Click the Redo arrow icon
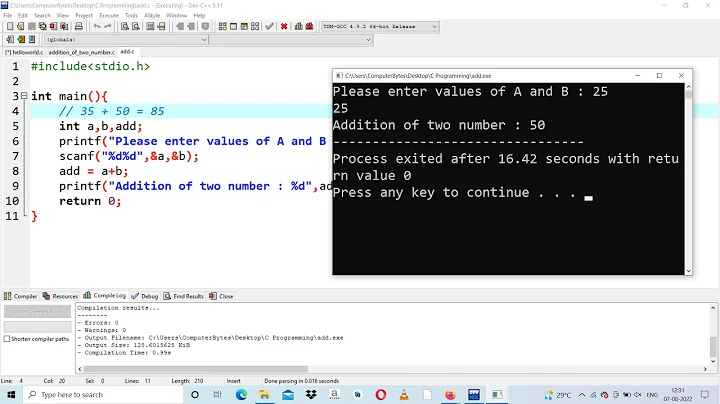The image size is (720, 404). (x=107, y=27)
